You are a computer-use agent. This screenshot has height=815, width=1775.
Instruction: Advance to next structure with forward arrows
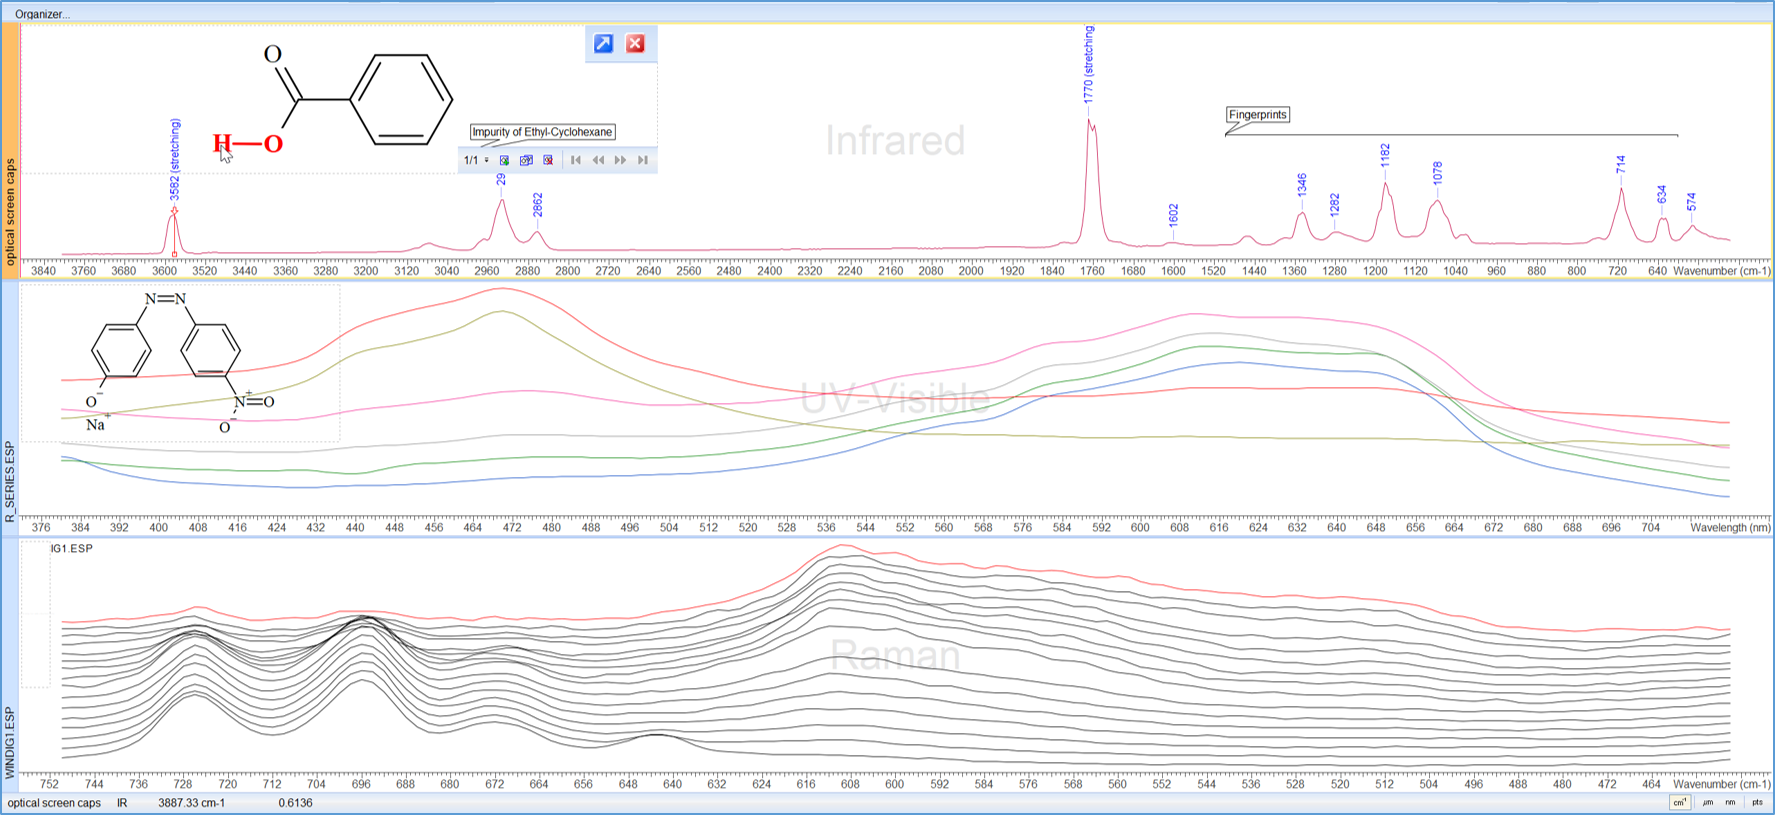620,160
